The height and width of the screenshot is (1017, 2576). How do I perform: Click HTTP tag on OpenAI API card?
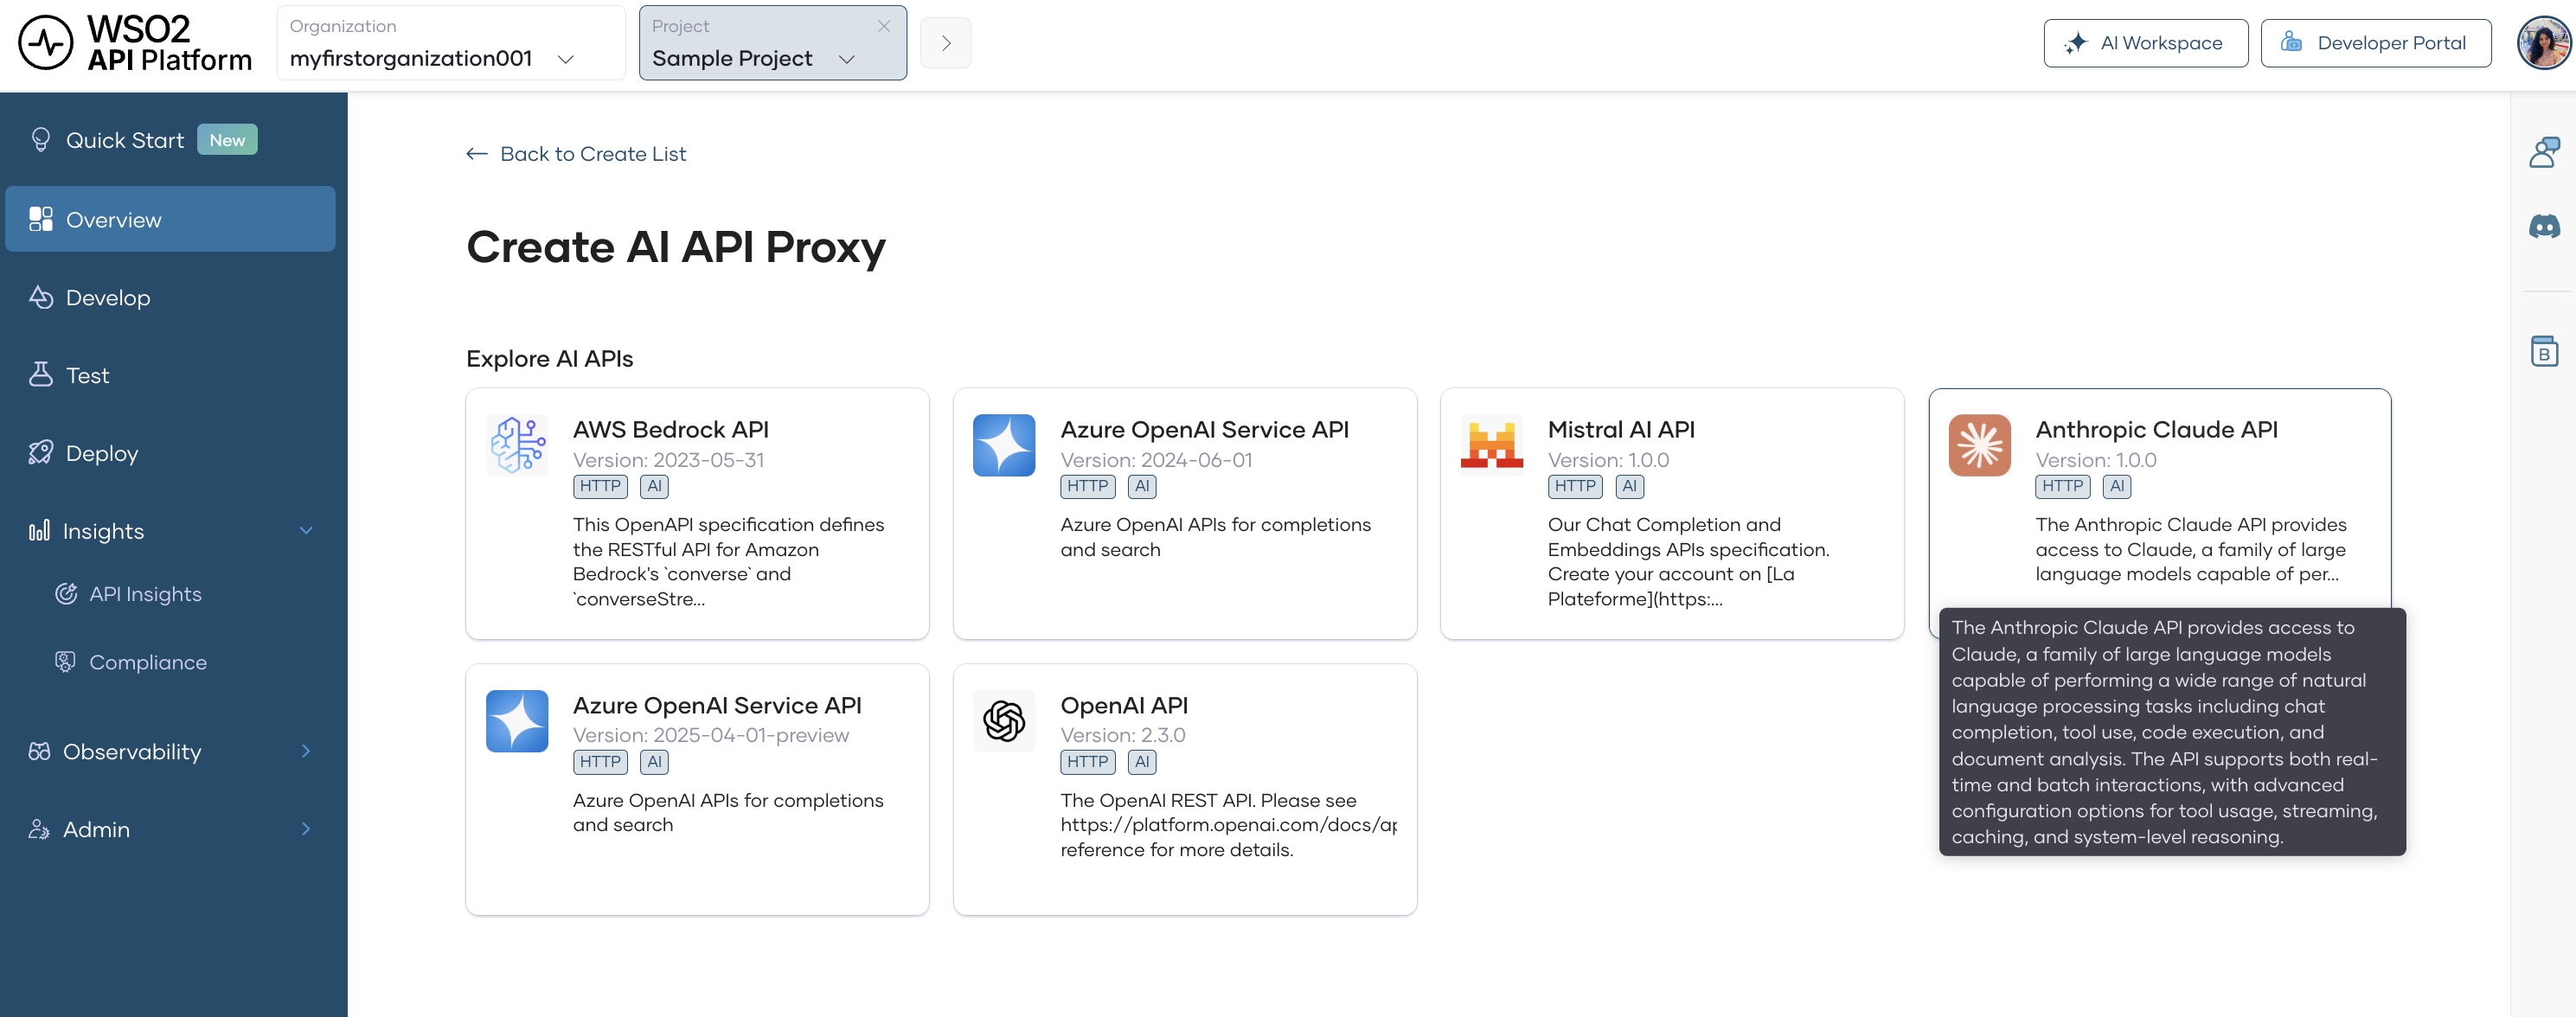pos(1087,762)
